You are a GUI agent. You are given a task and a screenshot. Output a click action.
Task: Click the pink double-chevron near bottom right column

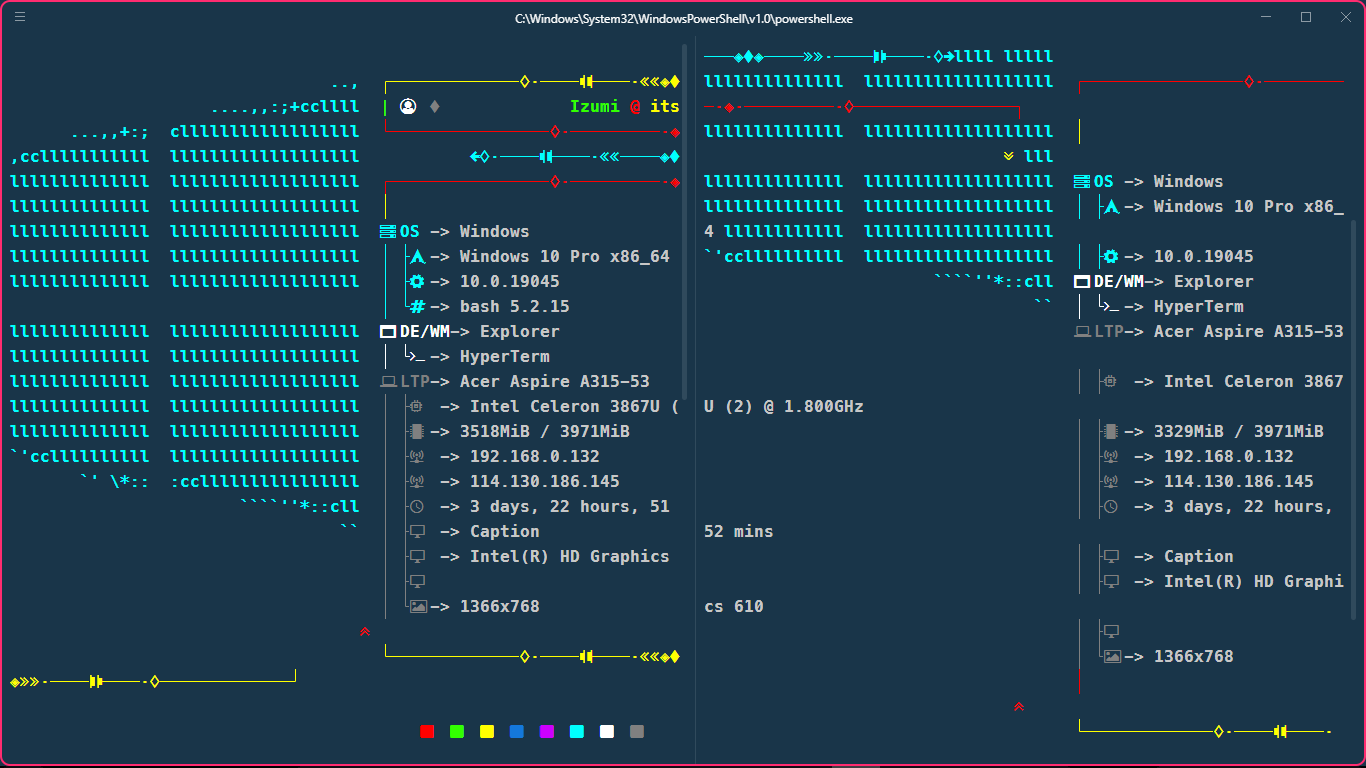click(1017, 707)
